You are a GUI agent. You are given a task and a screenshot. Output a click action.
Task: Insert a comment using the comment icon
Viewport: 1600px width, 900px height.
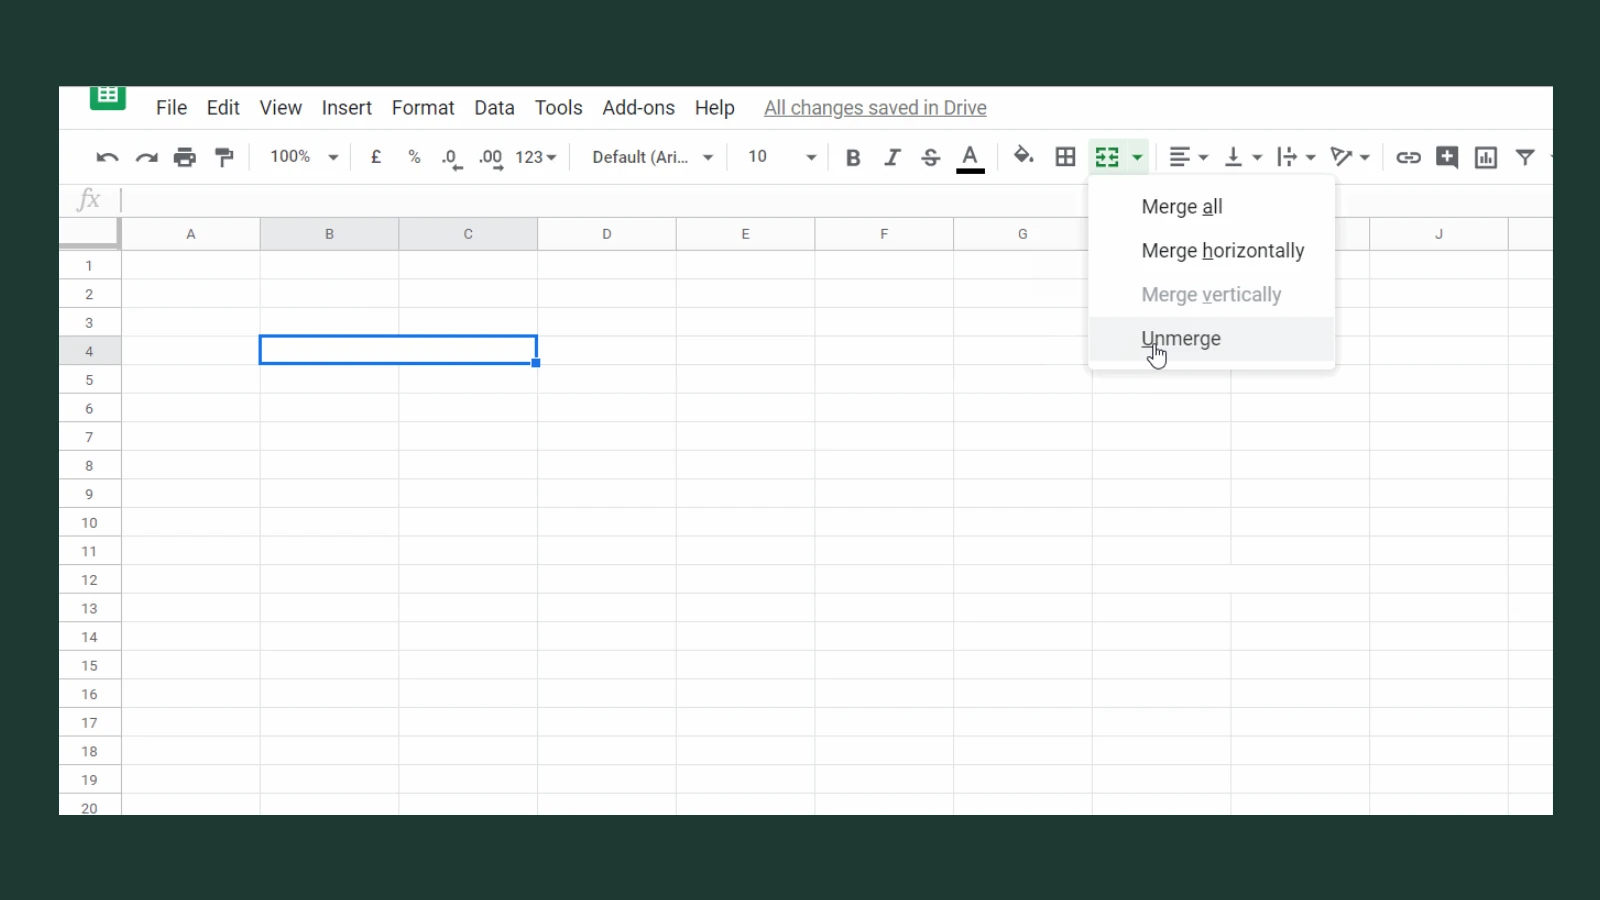1446,157
